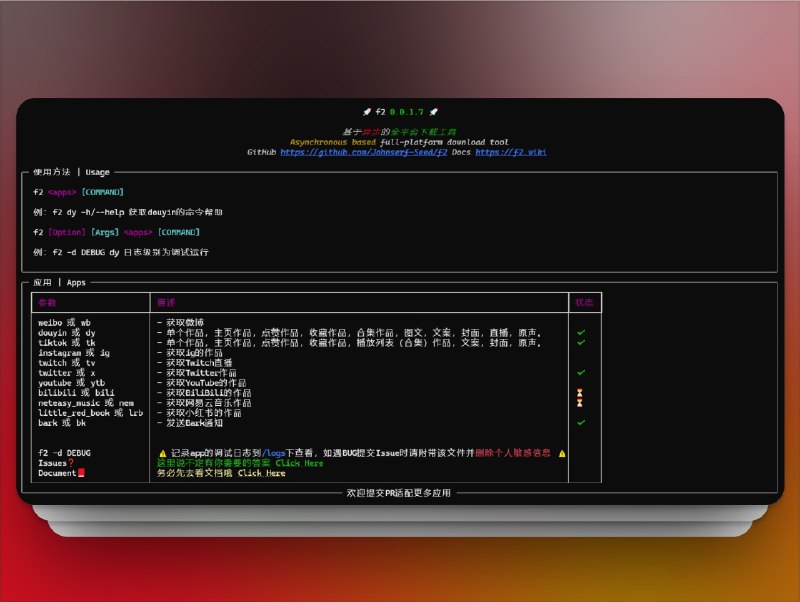The width and height of the screenshot is (800, 602).
Task: Click the green checkmark in the bark row
Action: pyautogui.click(x=581, y=422)
